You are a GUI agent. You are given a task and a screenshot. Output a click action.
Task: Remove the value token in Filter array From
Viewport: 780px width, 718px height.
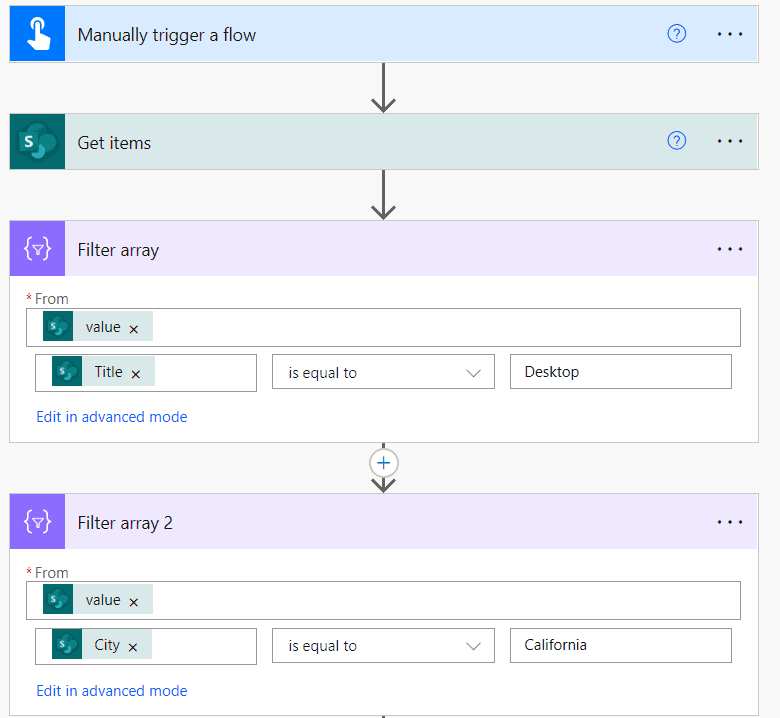[133, 329]
